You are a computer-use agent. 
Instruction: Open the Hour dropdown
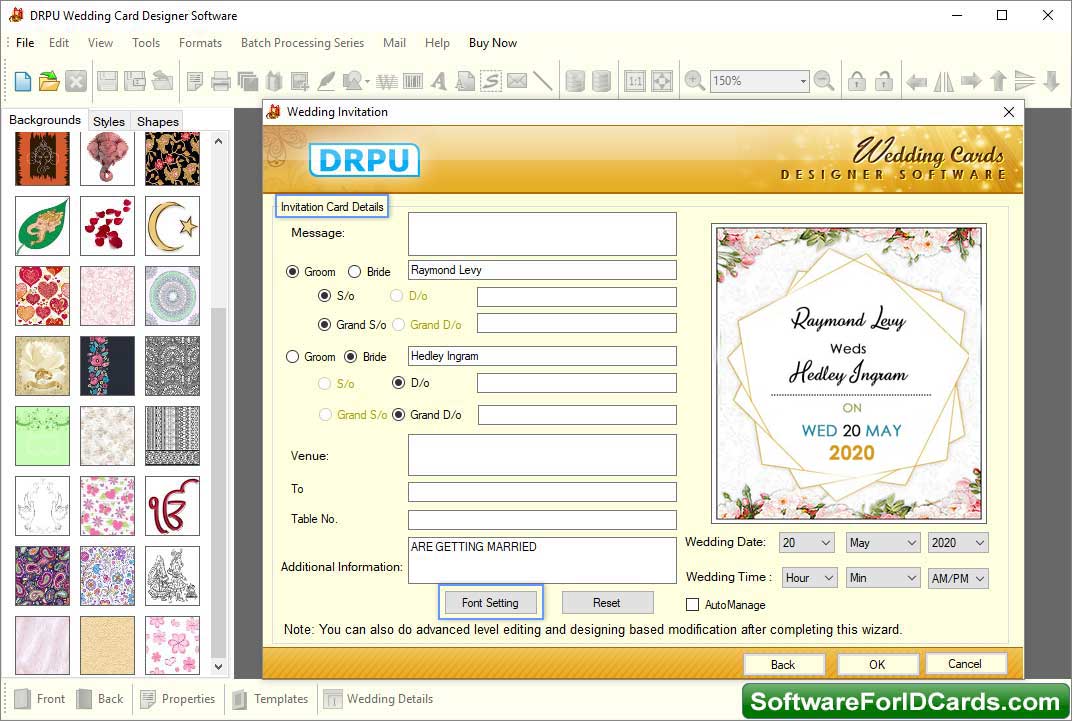click(810, 578)
